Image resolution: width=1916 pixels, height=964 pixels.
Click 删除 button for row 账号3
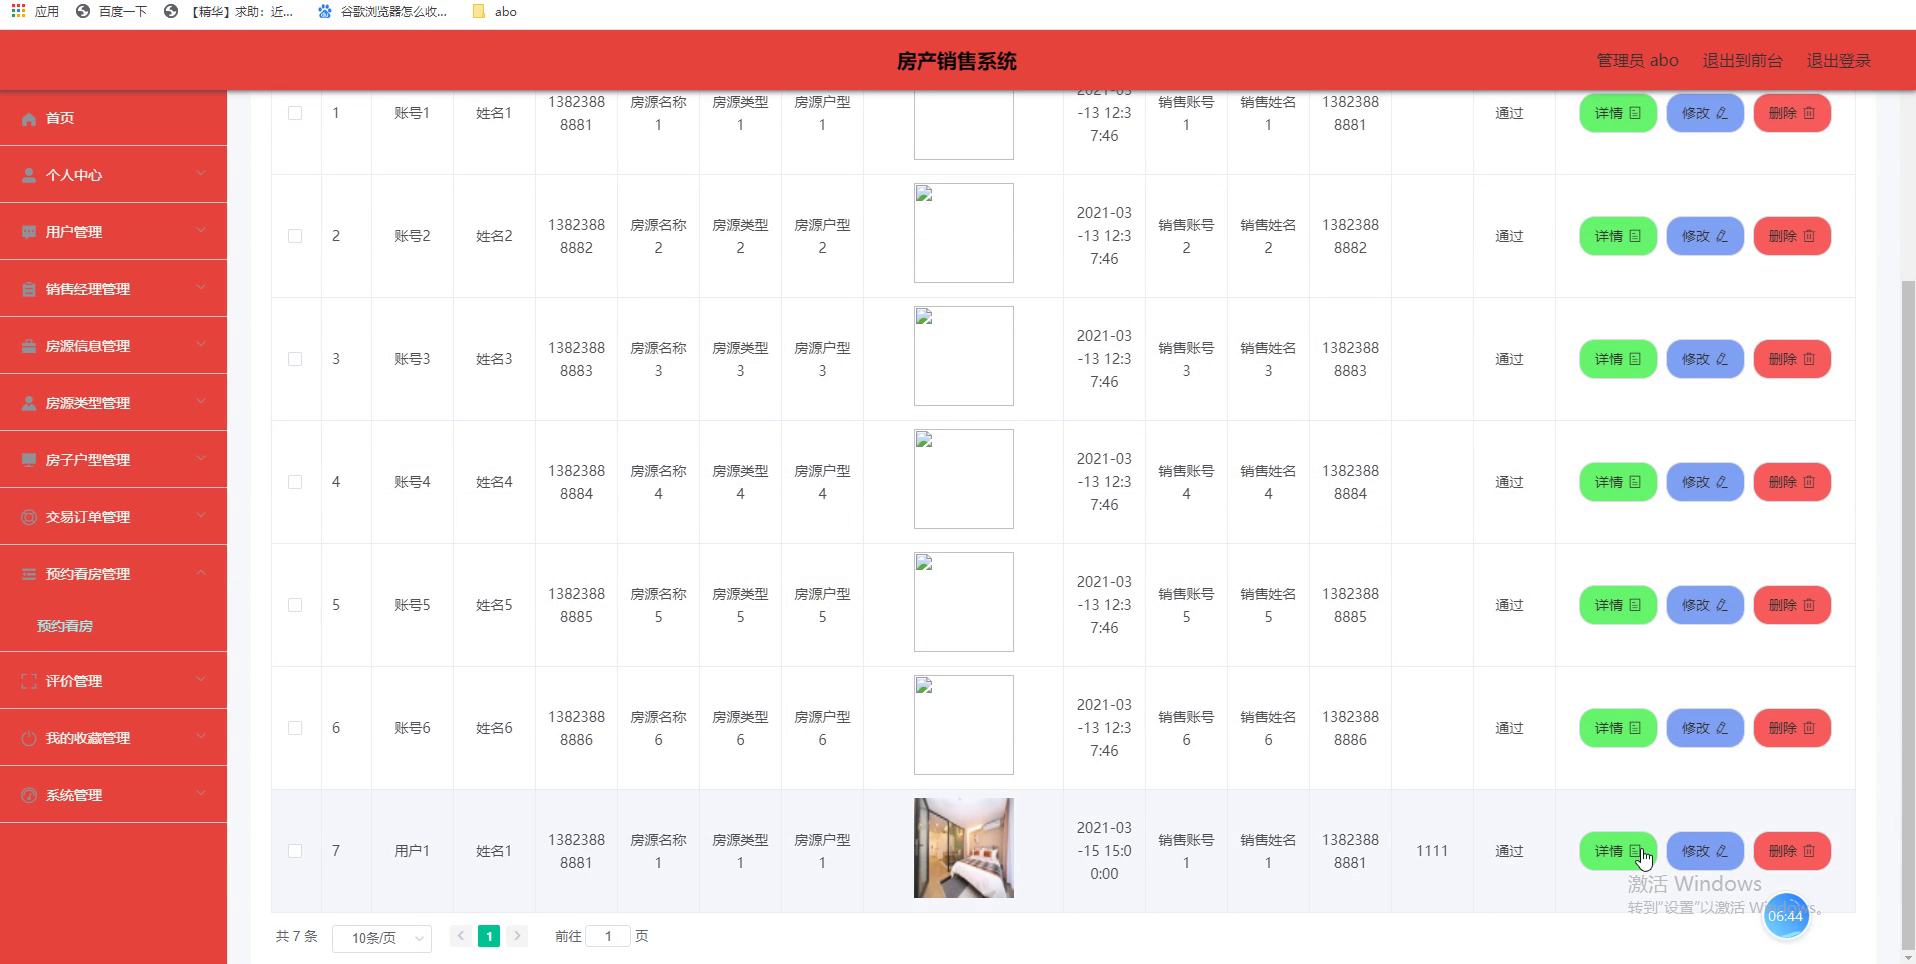point(1792,359)
